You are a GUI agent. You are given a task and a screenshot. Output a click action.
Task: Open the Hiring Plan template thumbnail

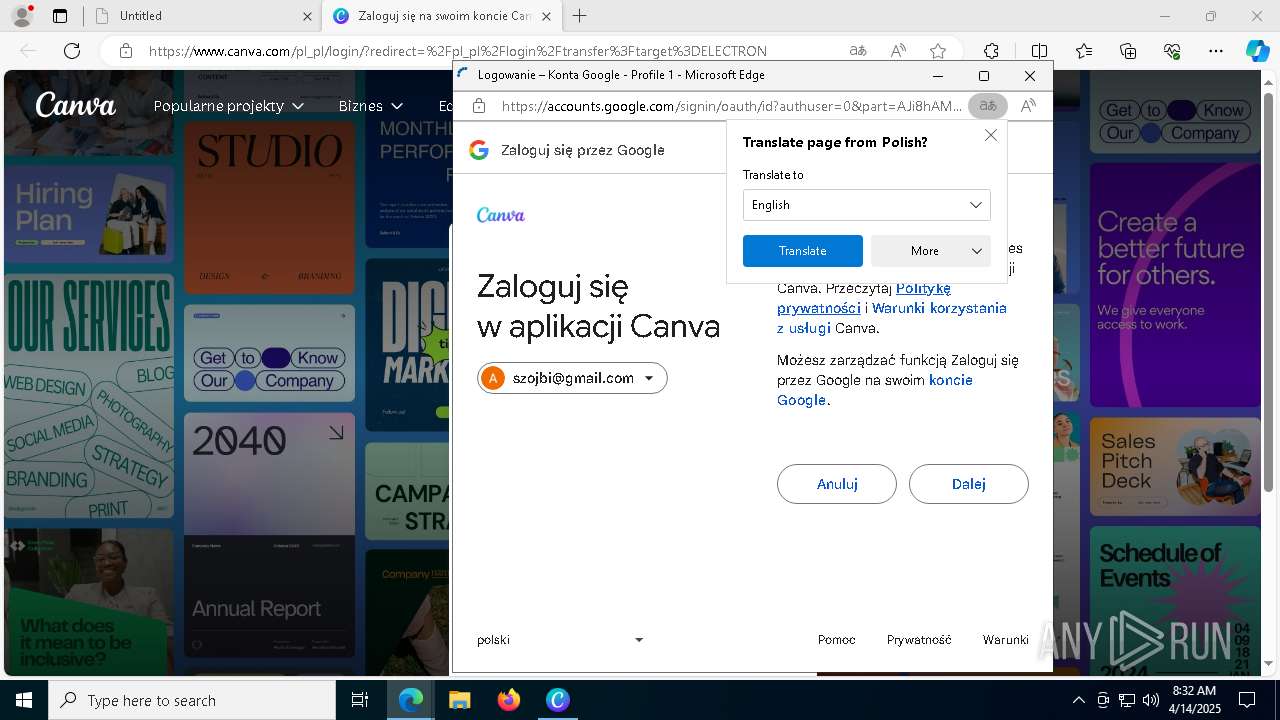pyautogui.click(x=89, y=214)
